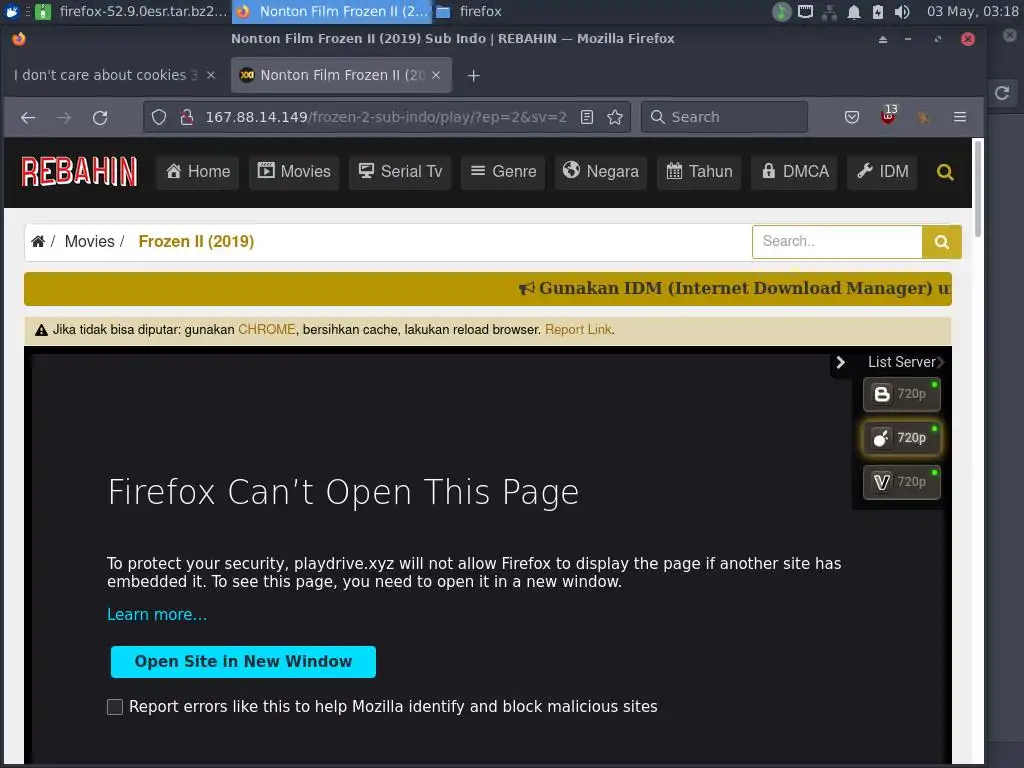The image size is (1024, 768).
Task: Open the applications menu in the panel corner
Action: (12, 11)
